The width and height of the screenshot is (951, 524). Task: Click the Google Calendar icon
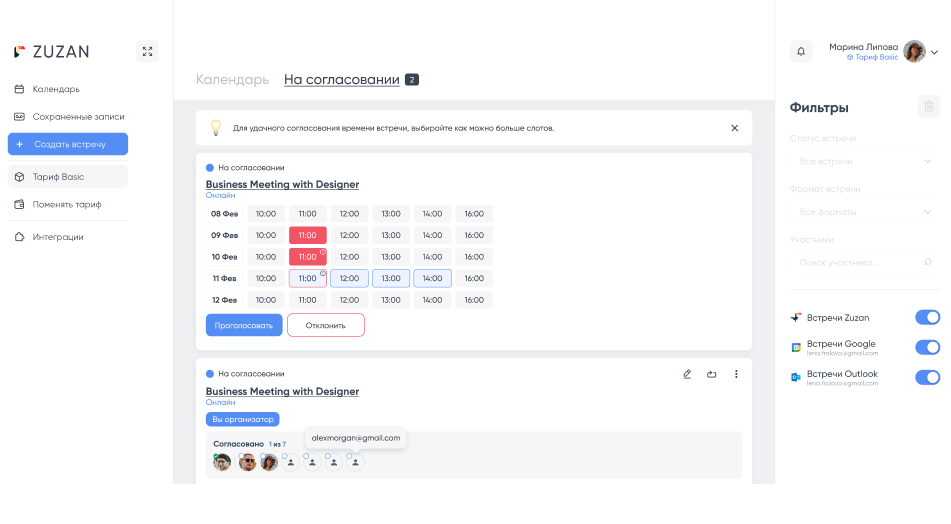click(796, 348)
